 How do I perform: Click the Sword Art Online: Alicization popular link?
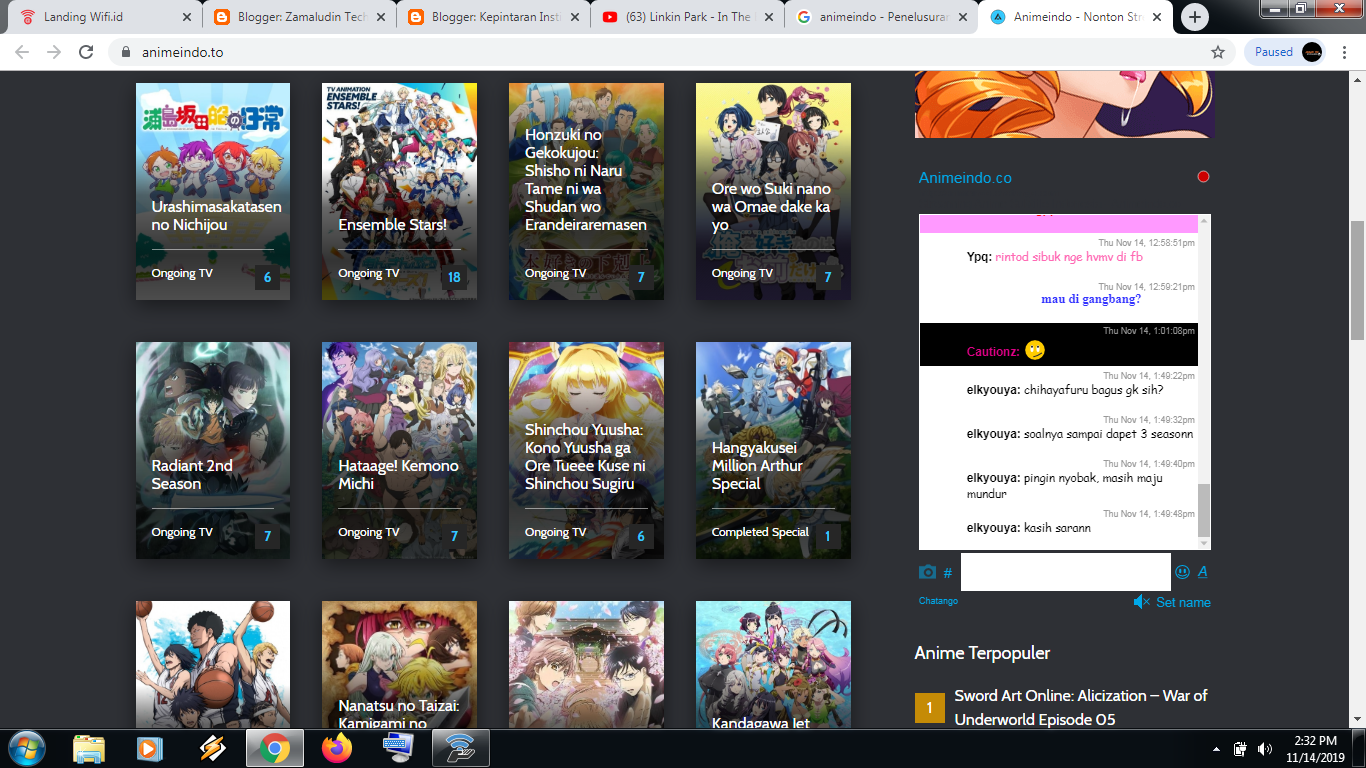pyautogui.click(x=1081, y=707)
